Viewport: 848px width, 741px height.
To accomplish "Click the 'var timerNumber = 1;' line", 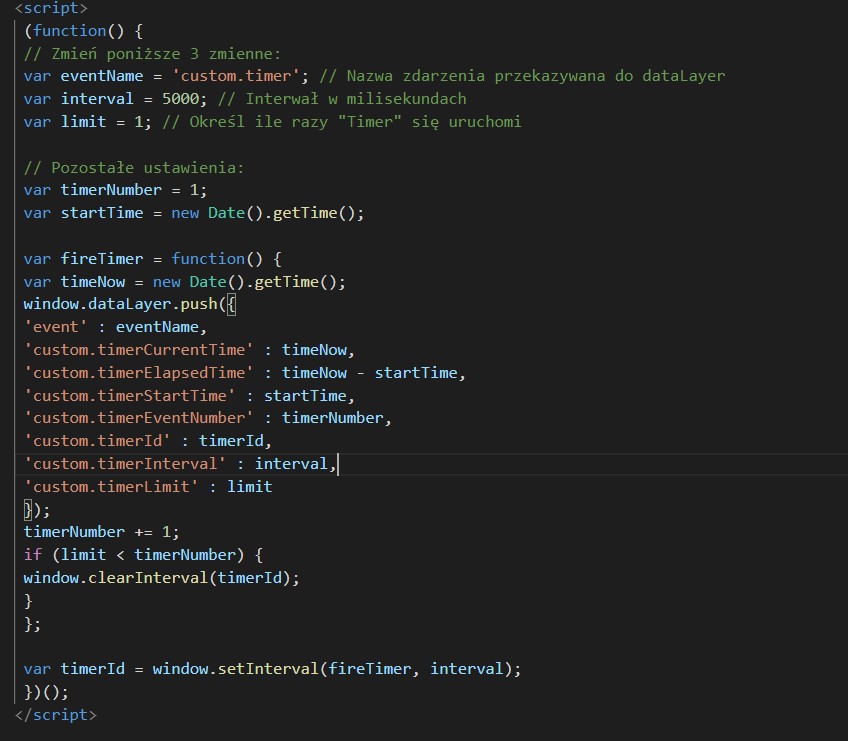I will (115, 190).
